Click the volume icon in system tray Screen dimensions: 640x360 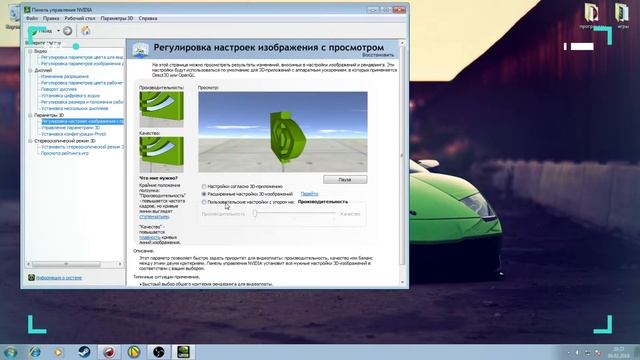578,352
